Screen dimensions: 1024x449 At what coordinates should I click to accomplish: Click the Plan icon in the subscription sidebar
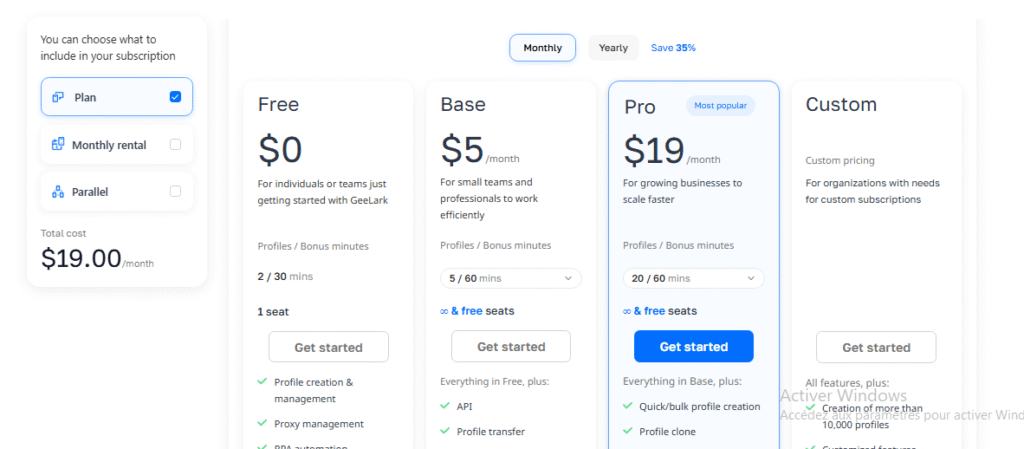tap(58, 97)
